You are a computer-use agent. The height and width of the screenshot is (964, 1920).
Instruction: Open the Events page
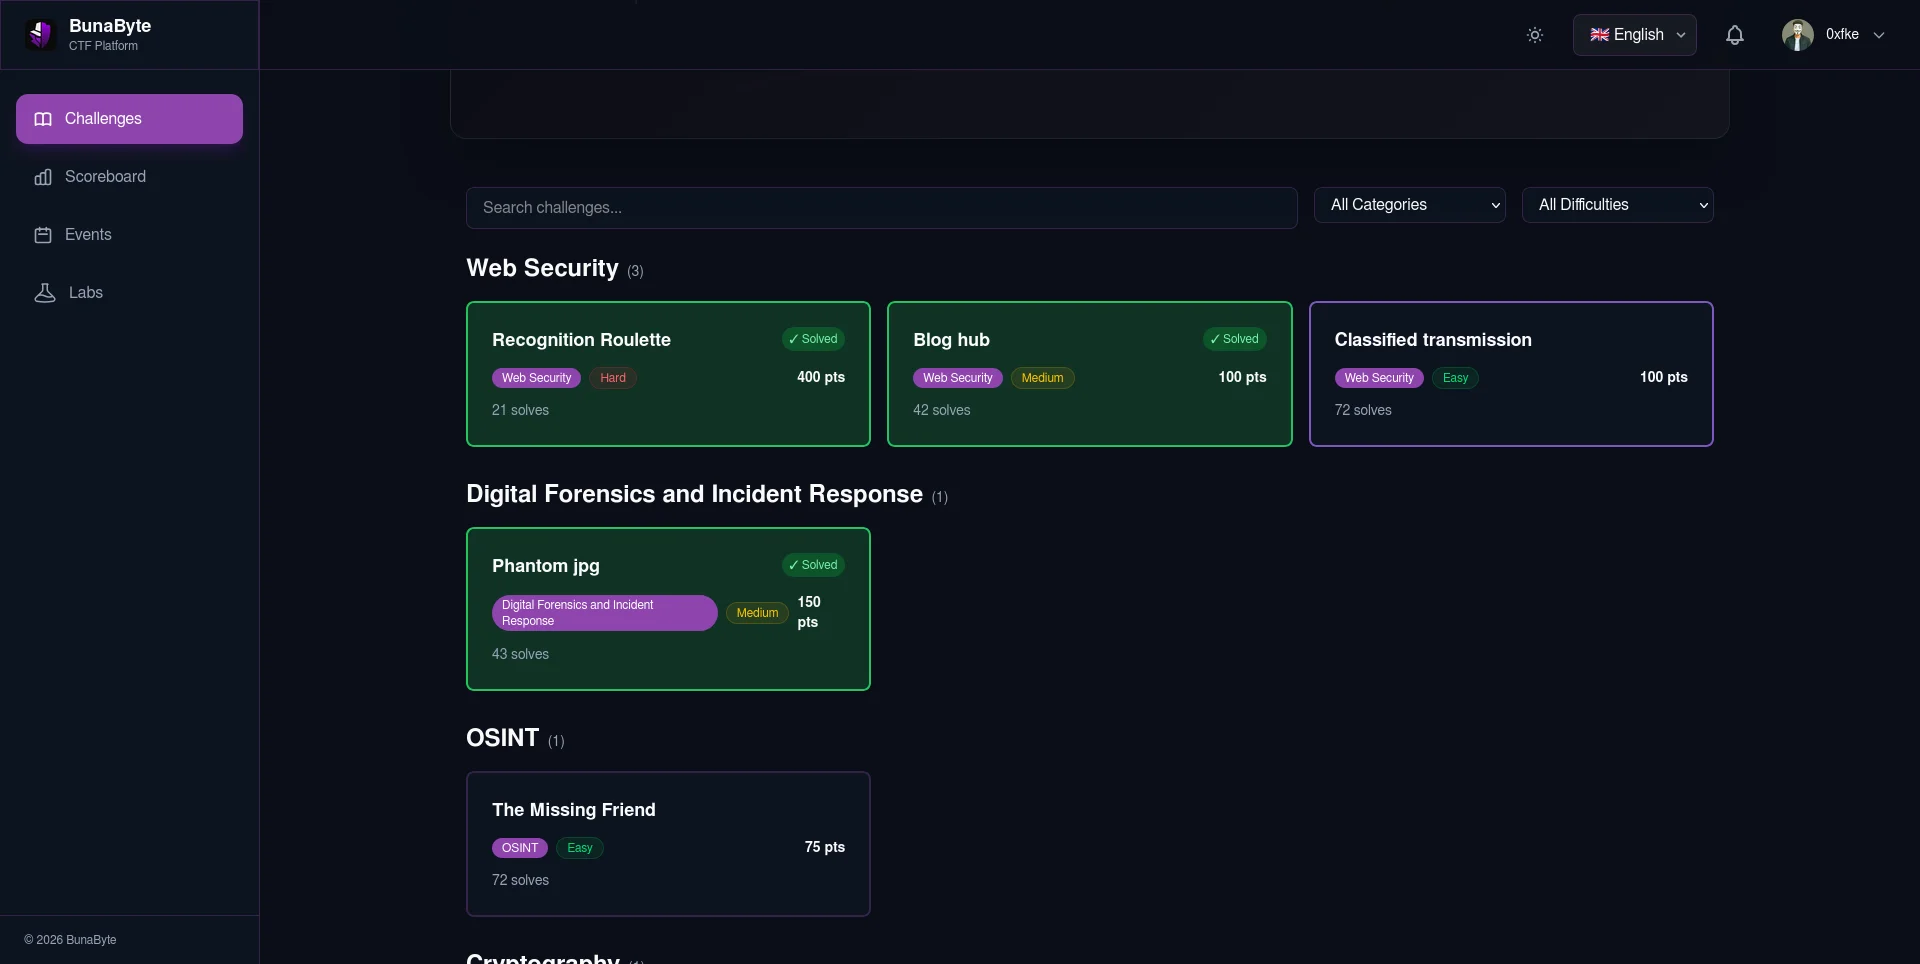[x=129, y=235]
